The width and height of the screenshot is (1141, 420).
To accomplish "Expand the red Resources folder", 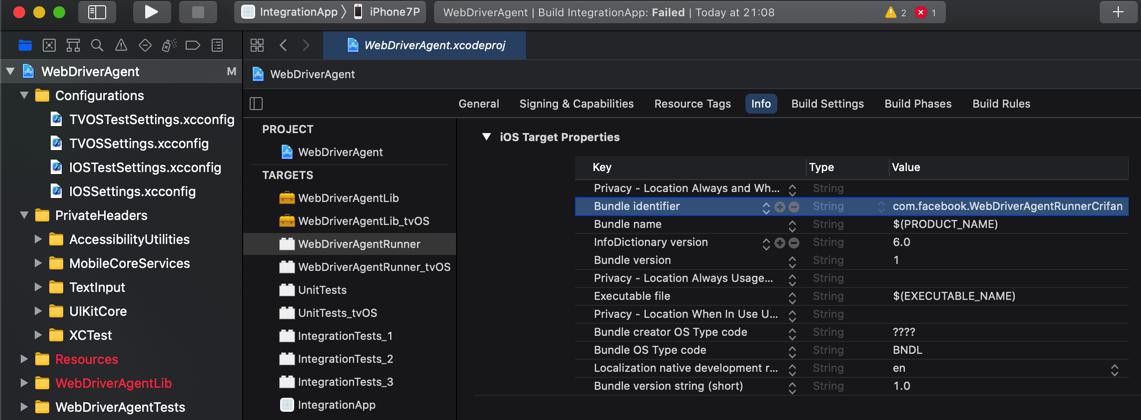I will (x=24, y=359).
